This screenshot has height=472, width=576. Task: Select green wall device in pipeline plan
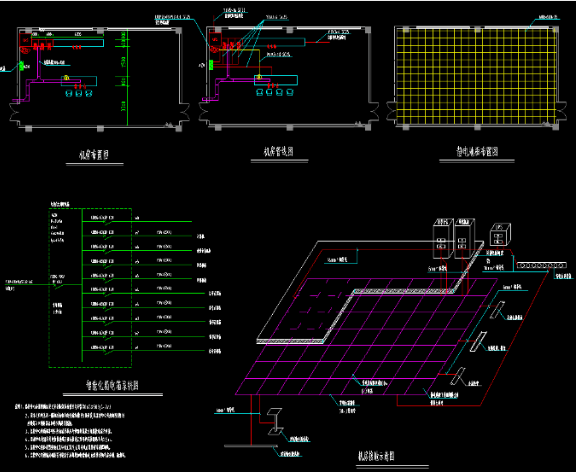[211, 65]
